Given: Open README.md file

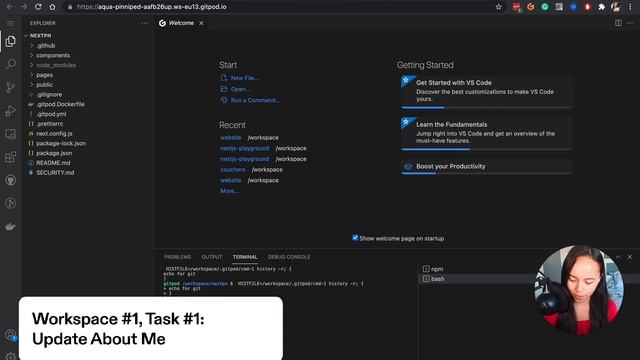Looking at the screenshot, I should click(x=53, y=163).
